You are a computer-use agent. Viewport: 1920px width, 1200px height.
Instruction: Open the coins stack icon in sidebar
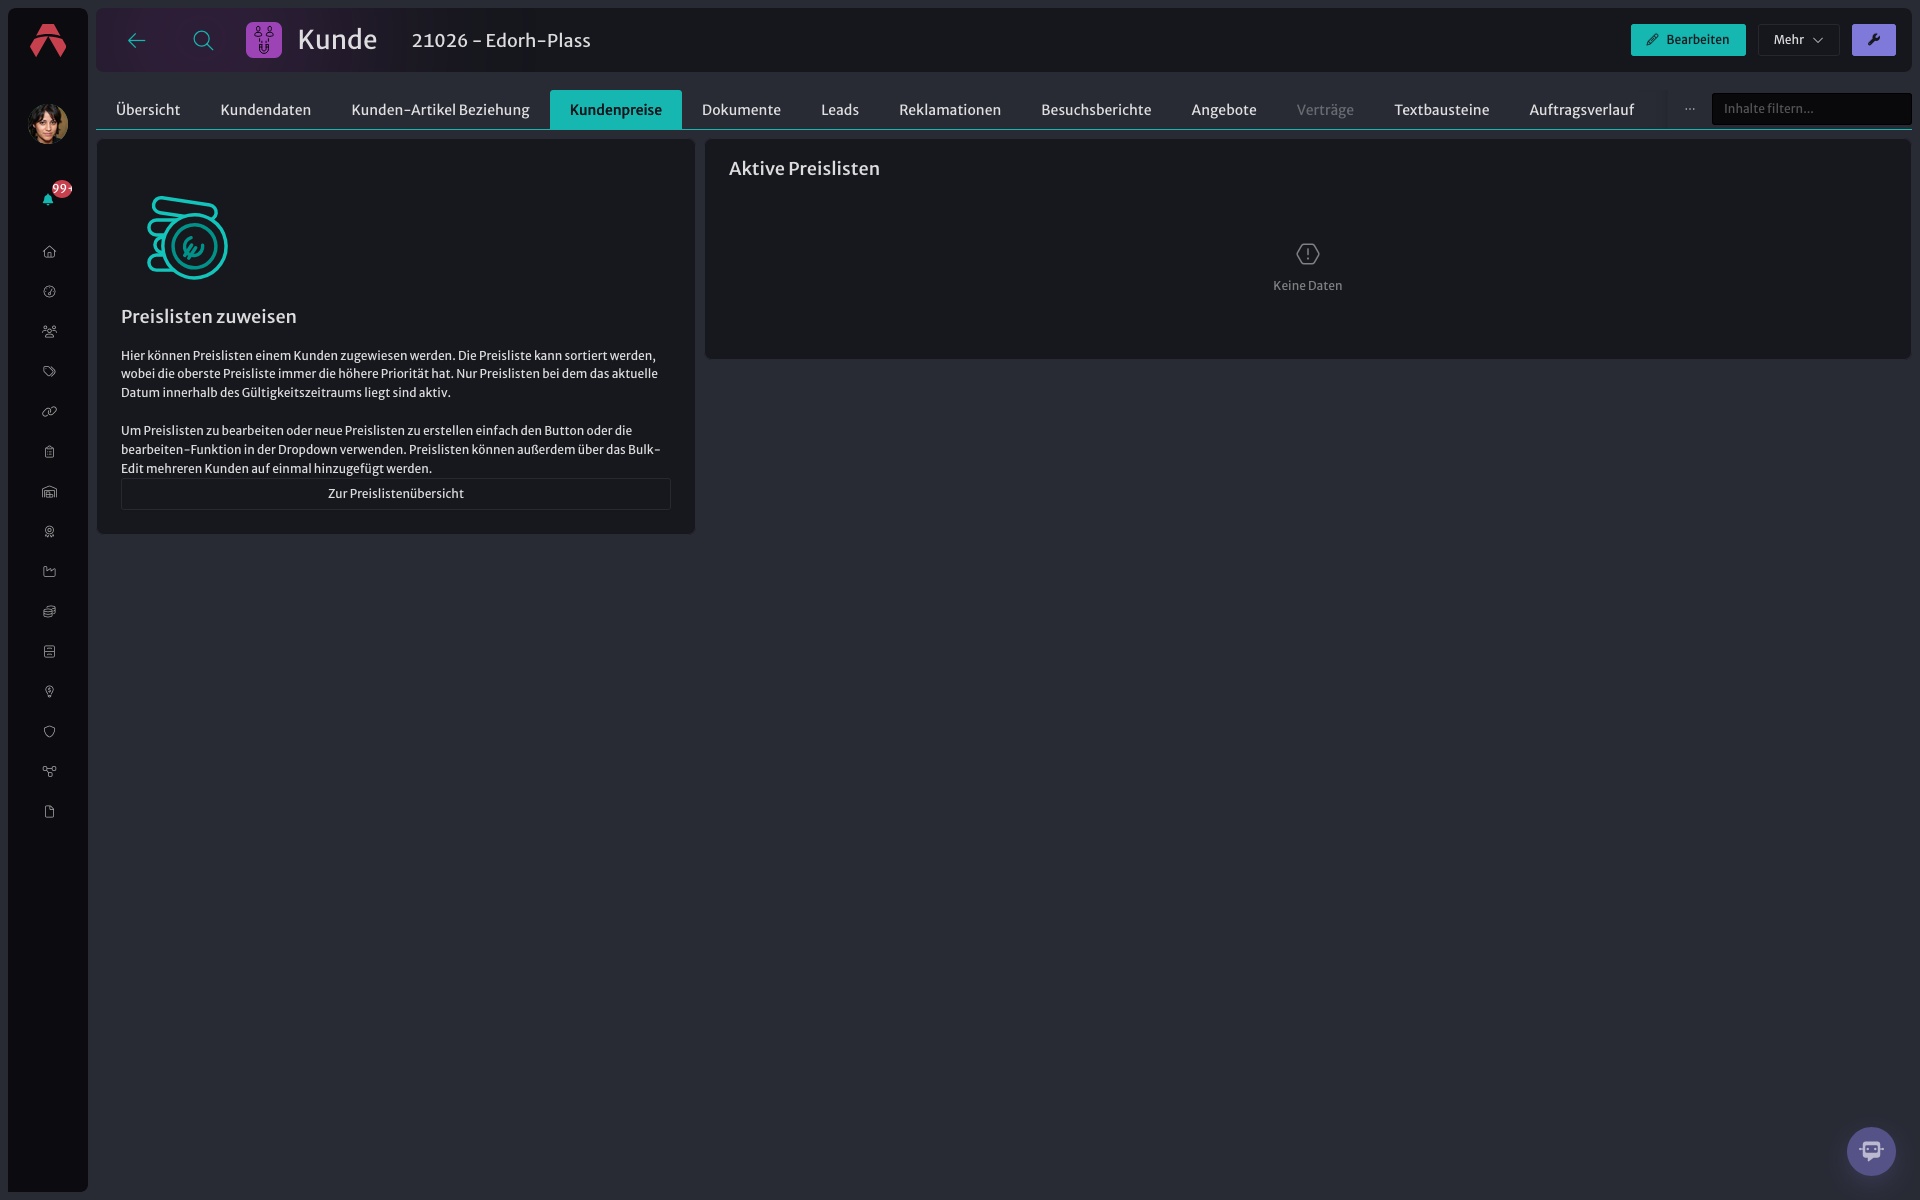49,612
